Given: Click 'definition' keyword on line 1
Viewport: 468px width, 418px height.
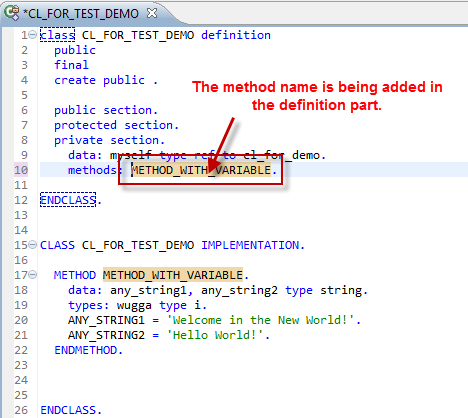Looking at the screenshot, I should 236,35.
